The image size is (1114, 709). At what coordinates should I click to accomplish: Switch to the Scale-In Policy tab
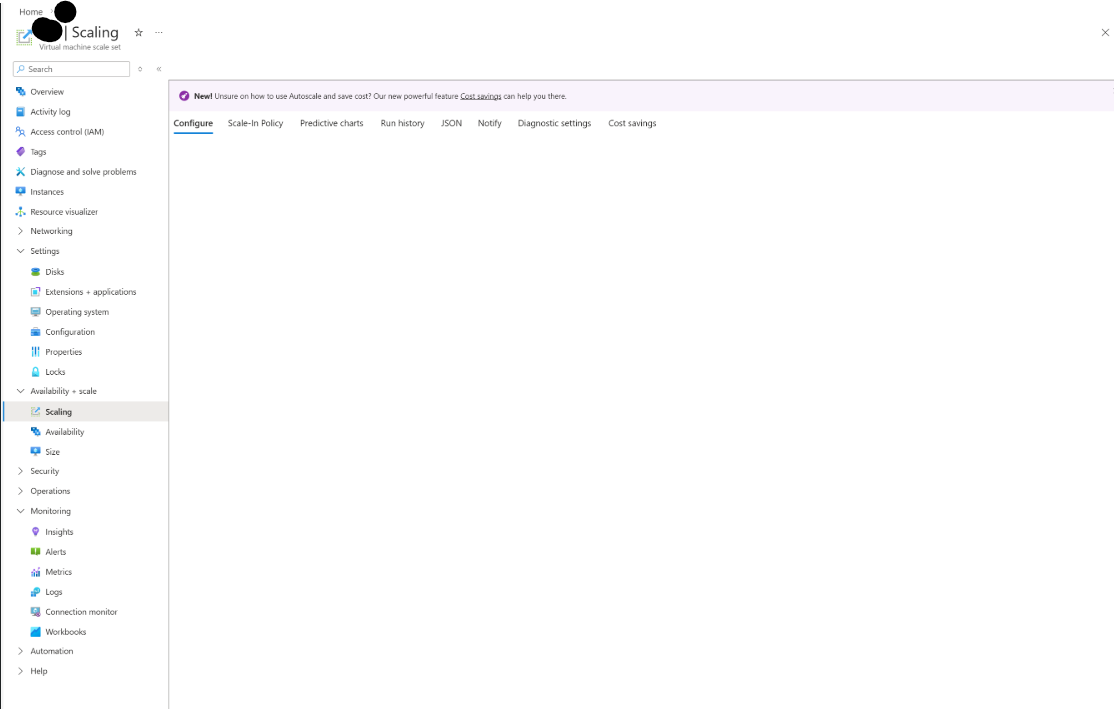[255, 122]
